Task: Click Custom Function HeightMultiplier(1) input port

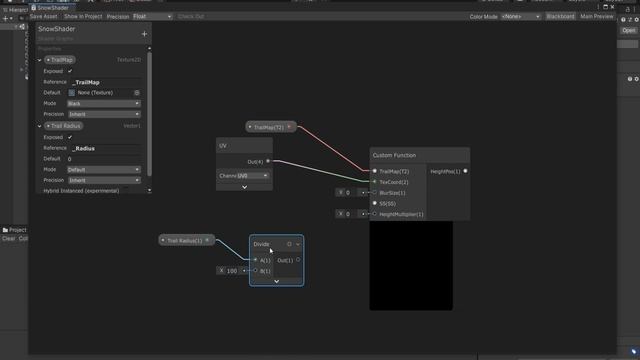Action: click(x=375, y=214)
